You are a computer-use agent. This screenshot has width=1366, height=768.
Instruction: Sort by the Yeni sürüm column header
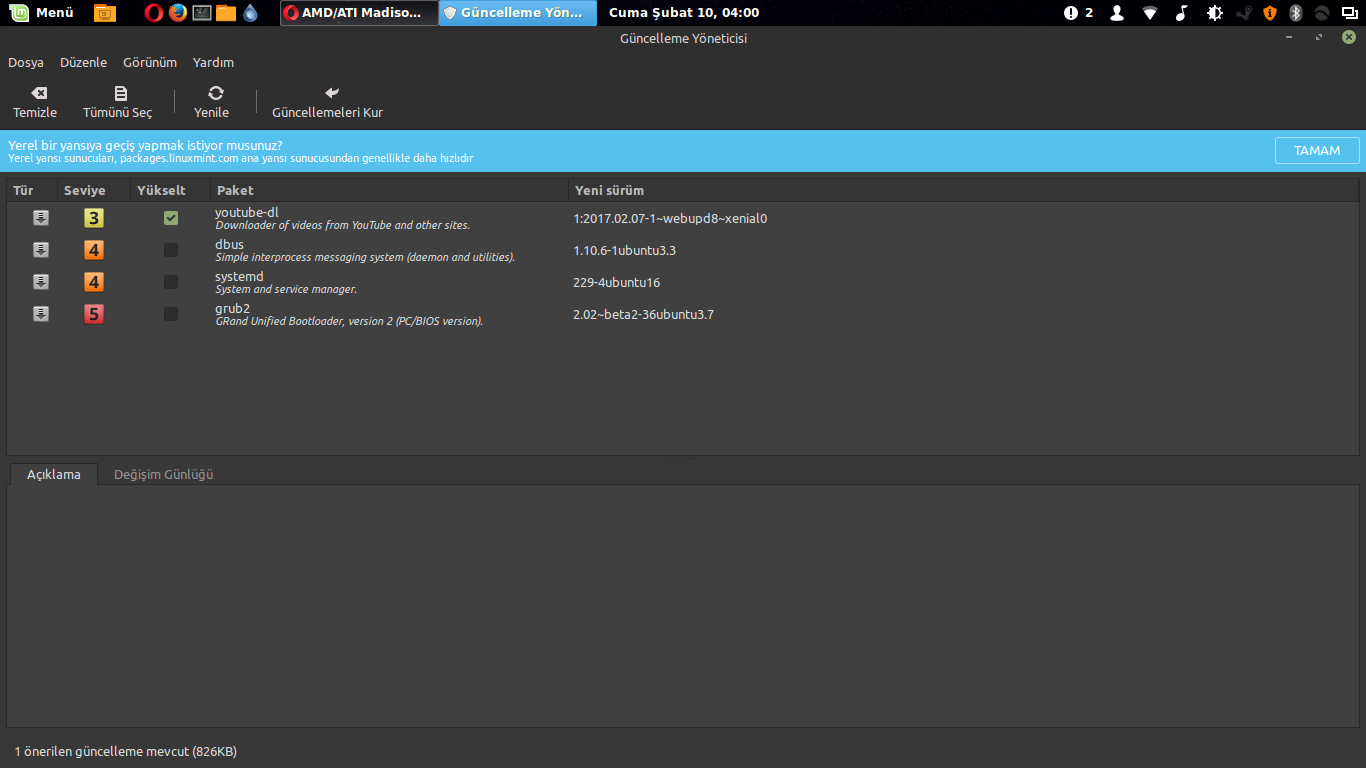pos(964,190)
